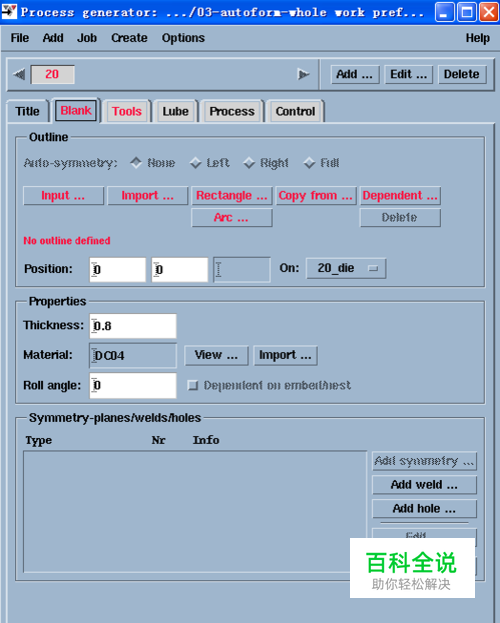Close the Process generator window
Viewport: 500px width, 623px height.
(x=489, y=12)
